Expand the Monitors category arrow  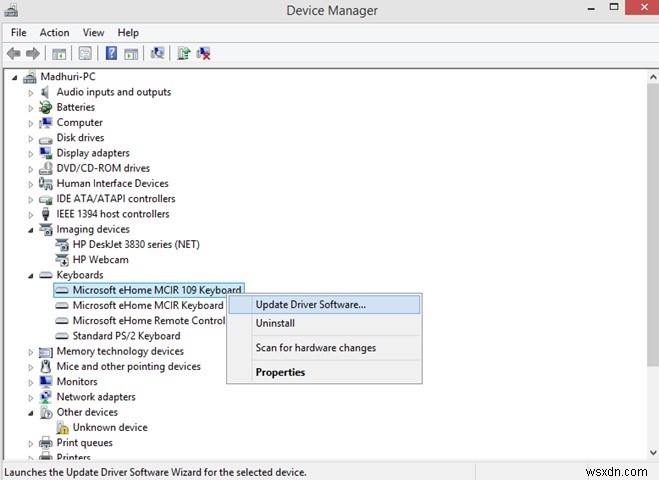pyautogui.click(x=31, y=382)
